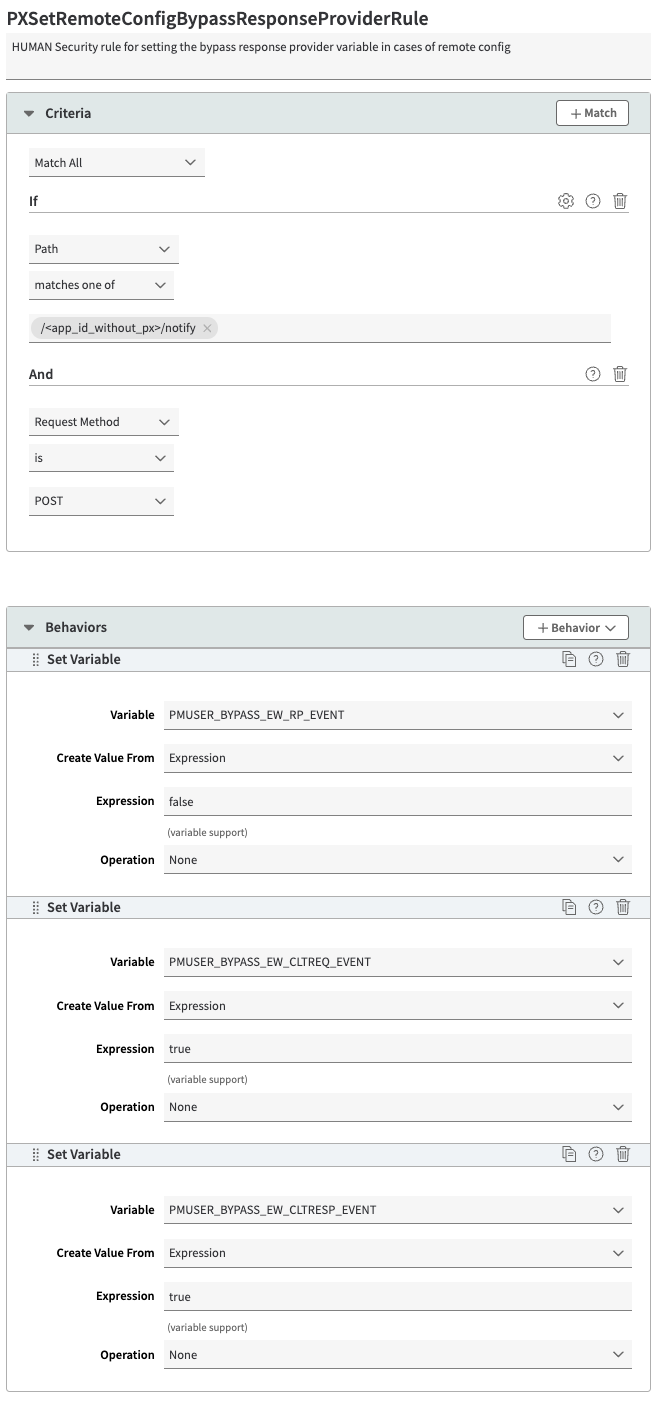Image resolution: width=669 pixels, height=1407 pixels.
Task: Open settings gear for the If condition
Action: point(566,201)
